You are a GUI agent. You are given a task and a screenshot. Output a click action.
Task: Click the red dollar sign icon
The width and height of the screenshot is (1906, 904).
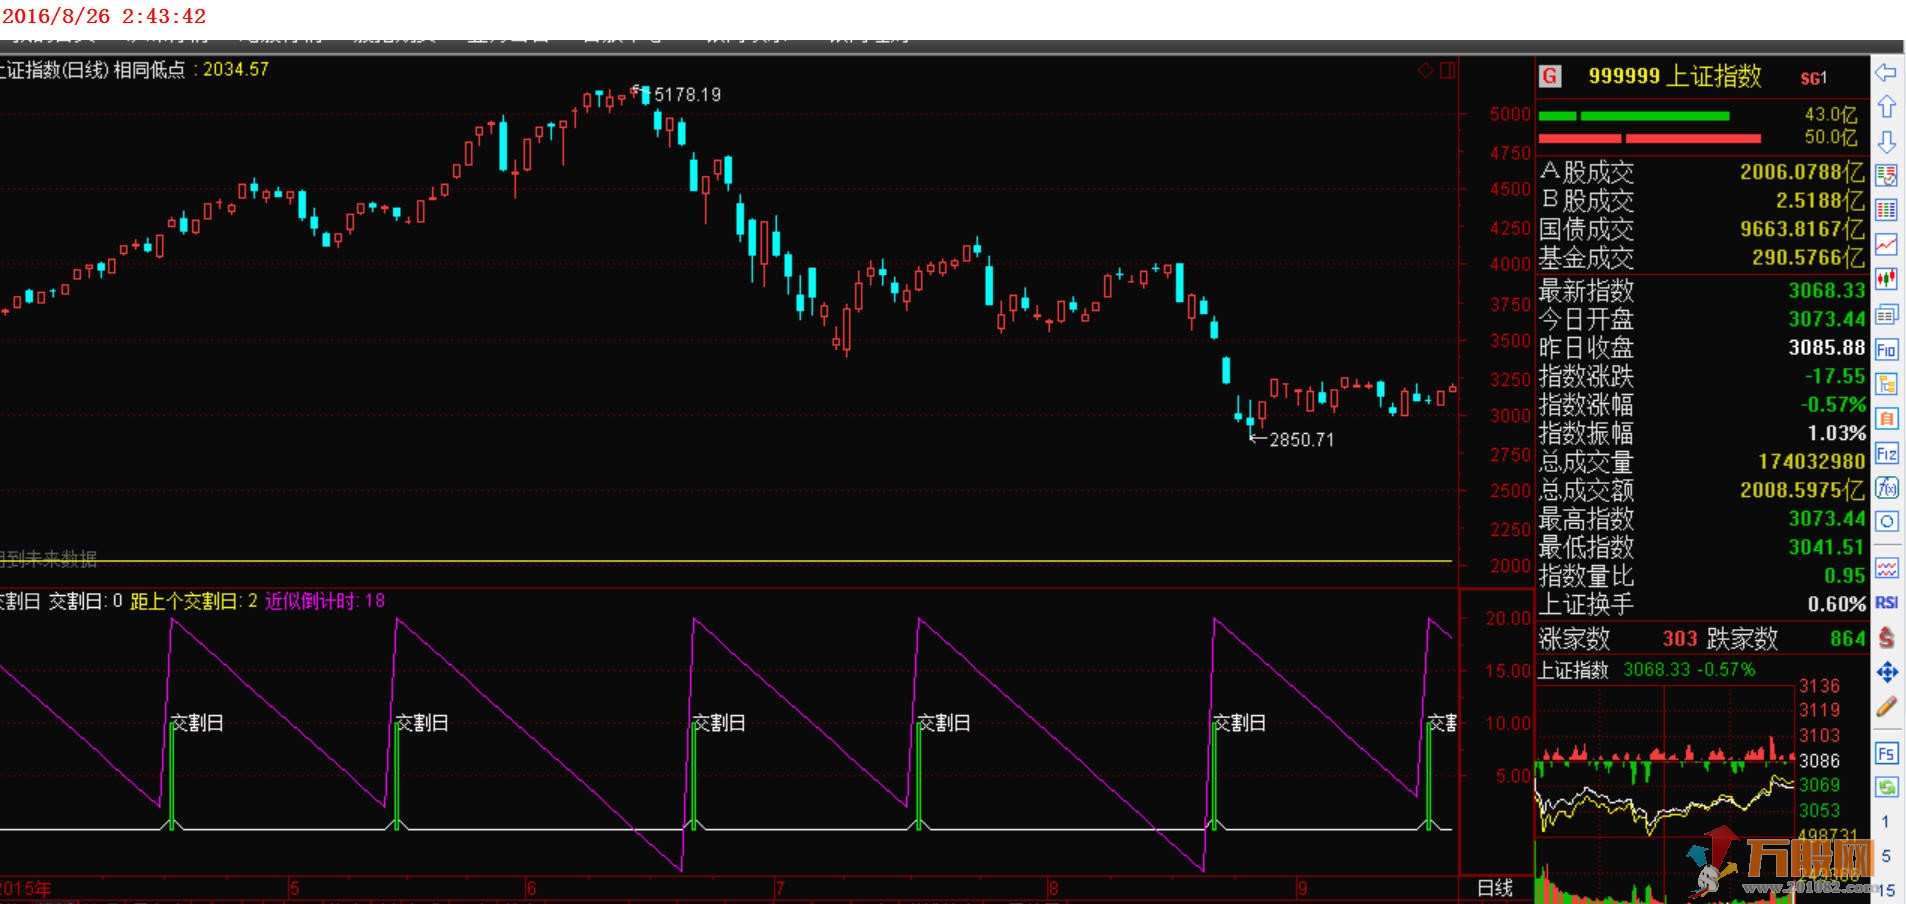pos(1886,637)
